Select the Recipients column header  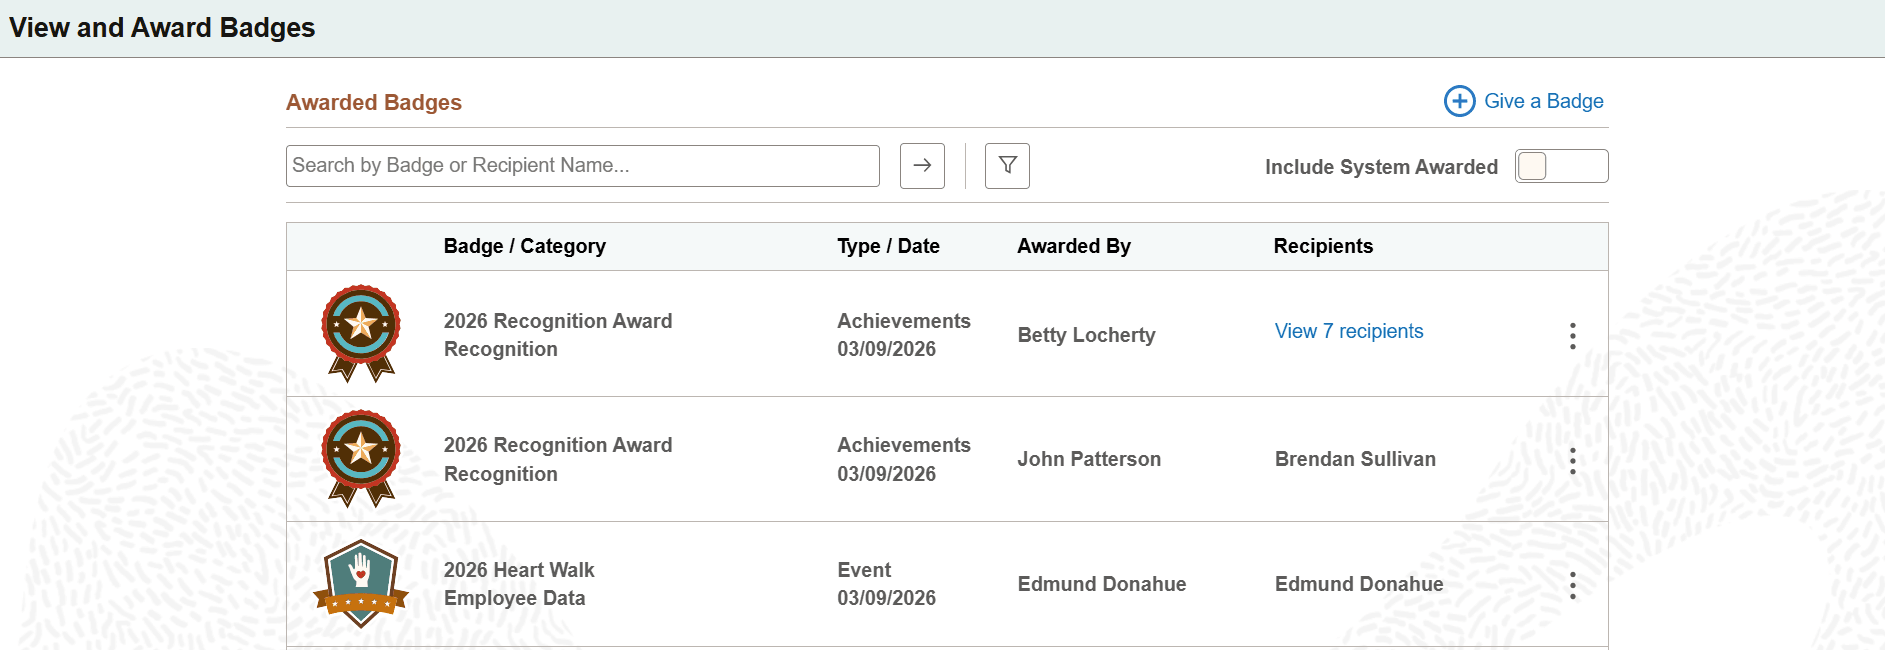point(1323,246)
